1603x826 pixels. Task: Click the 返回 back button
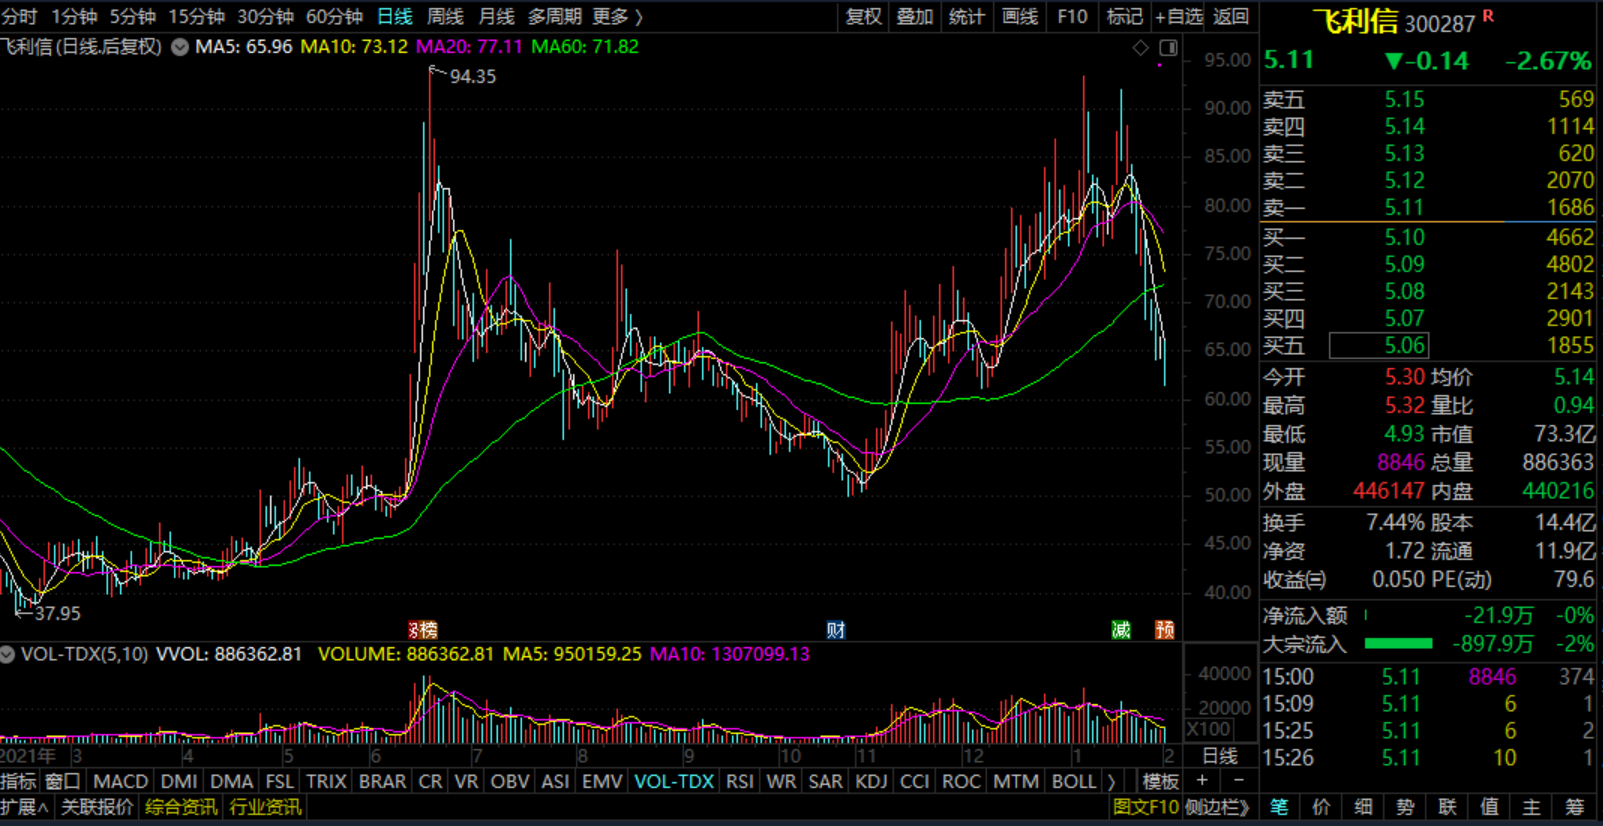(x=1231, y=16)
